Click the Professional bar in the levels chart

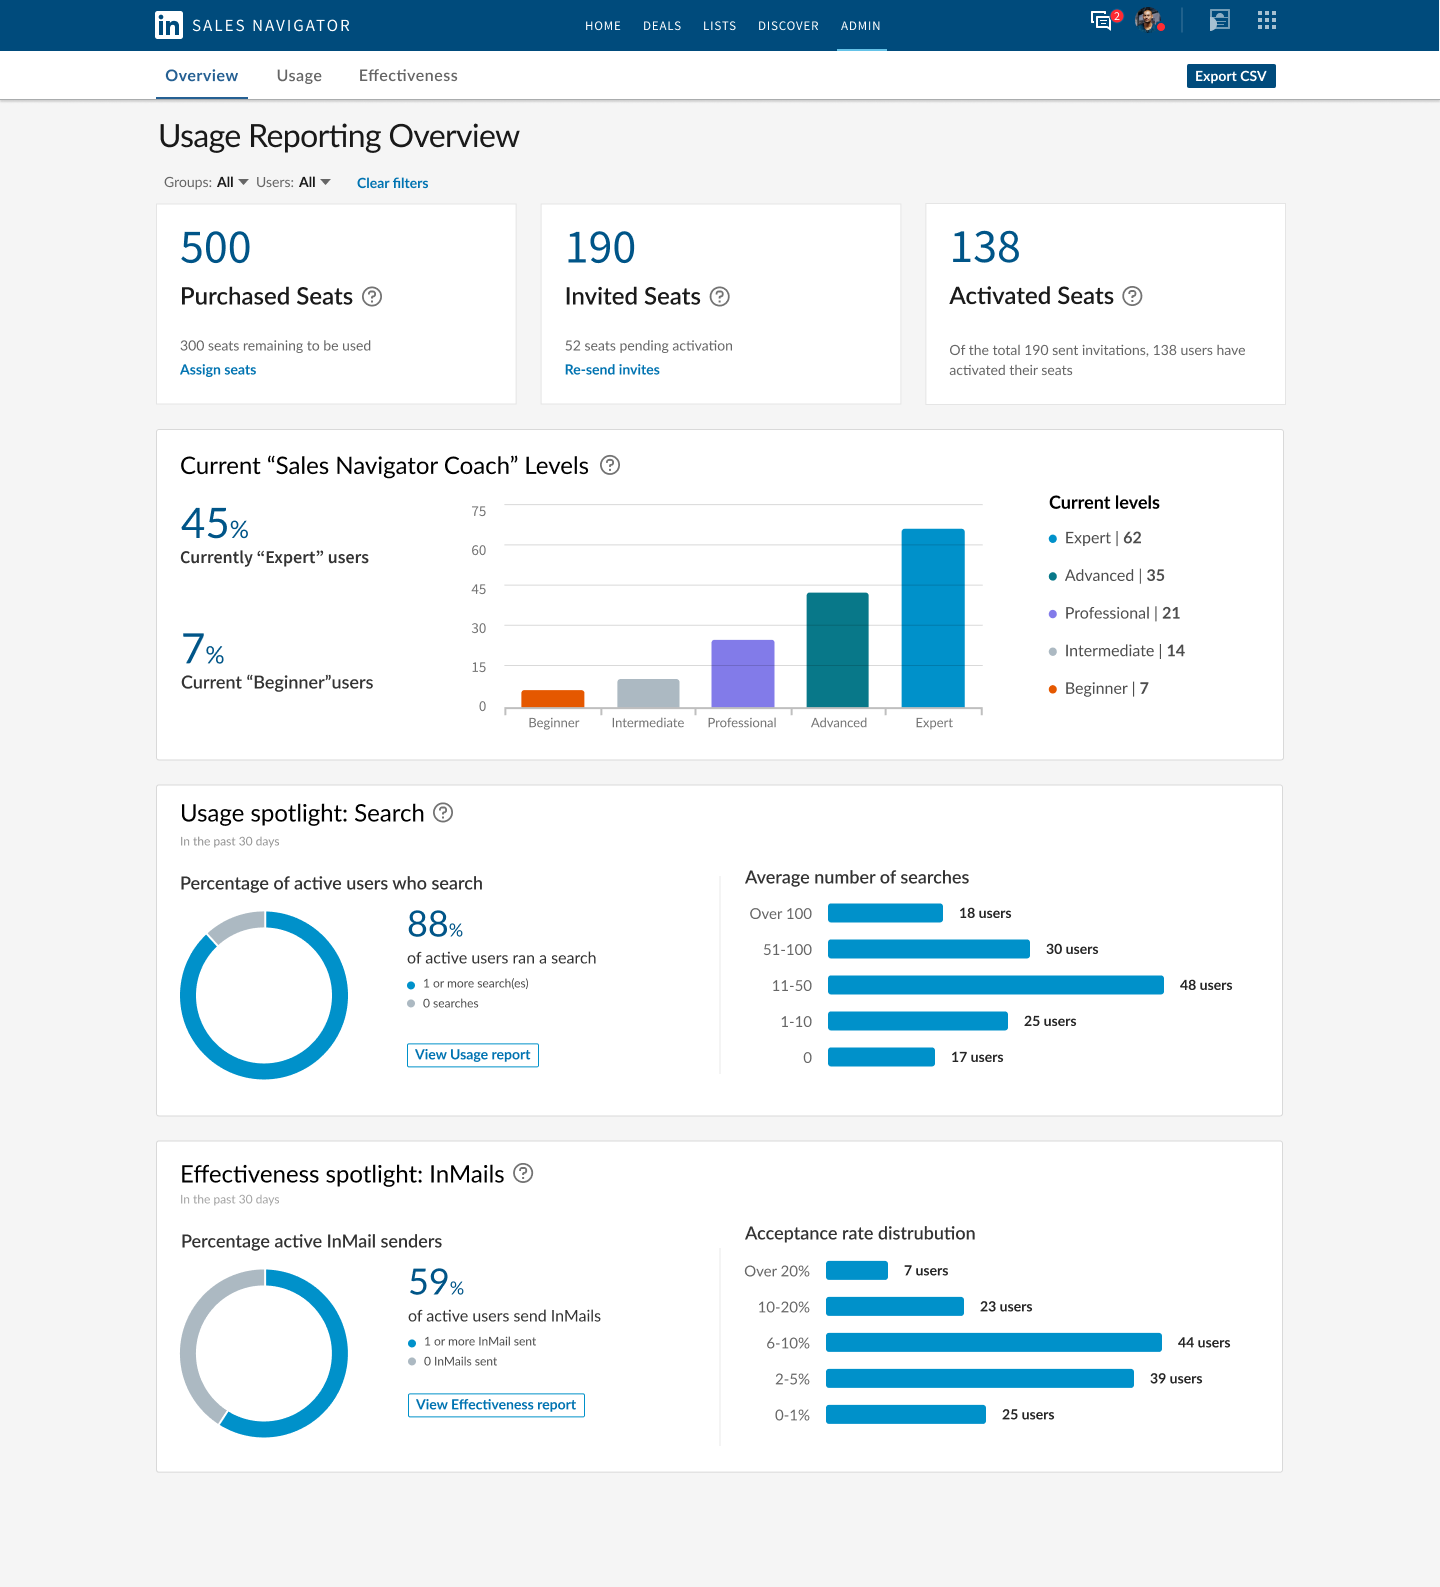(x=743, y=673)
